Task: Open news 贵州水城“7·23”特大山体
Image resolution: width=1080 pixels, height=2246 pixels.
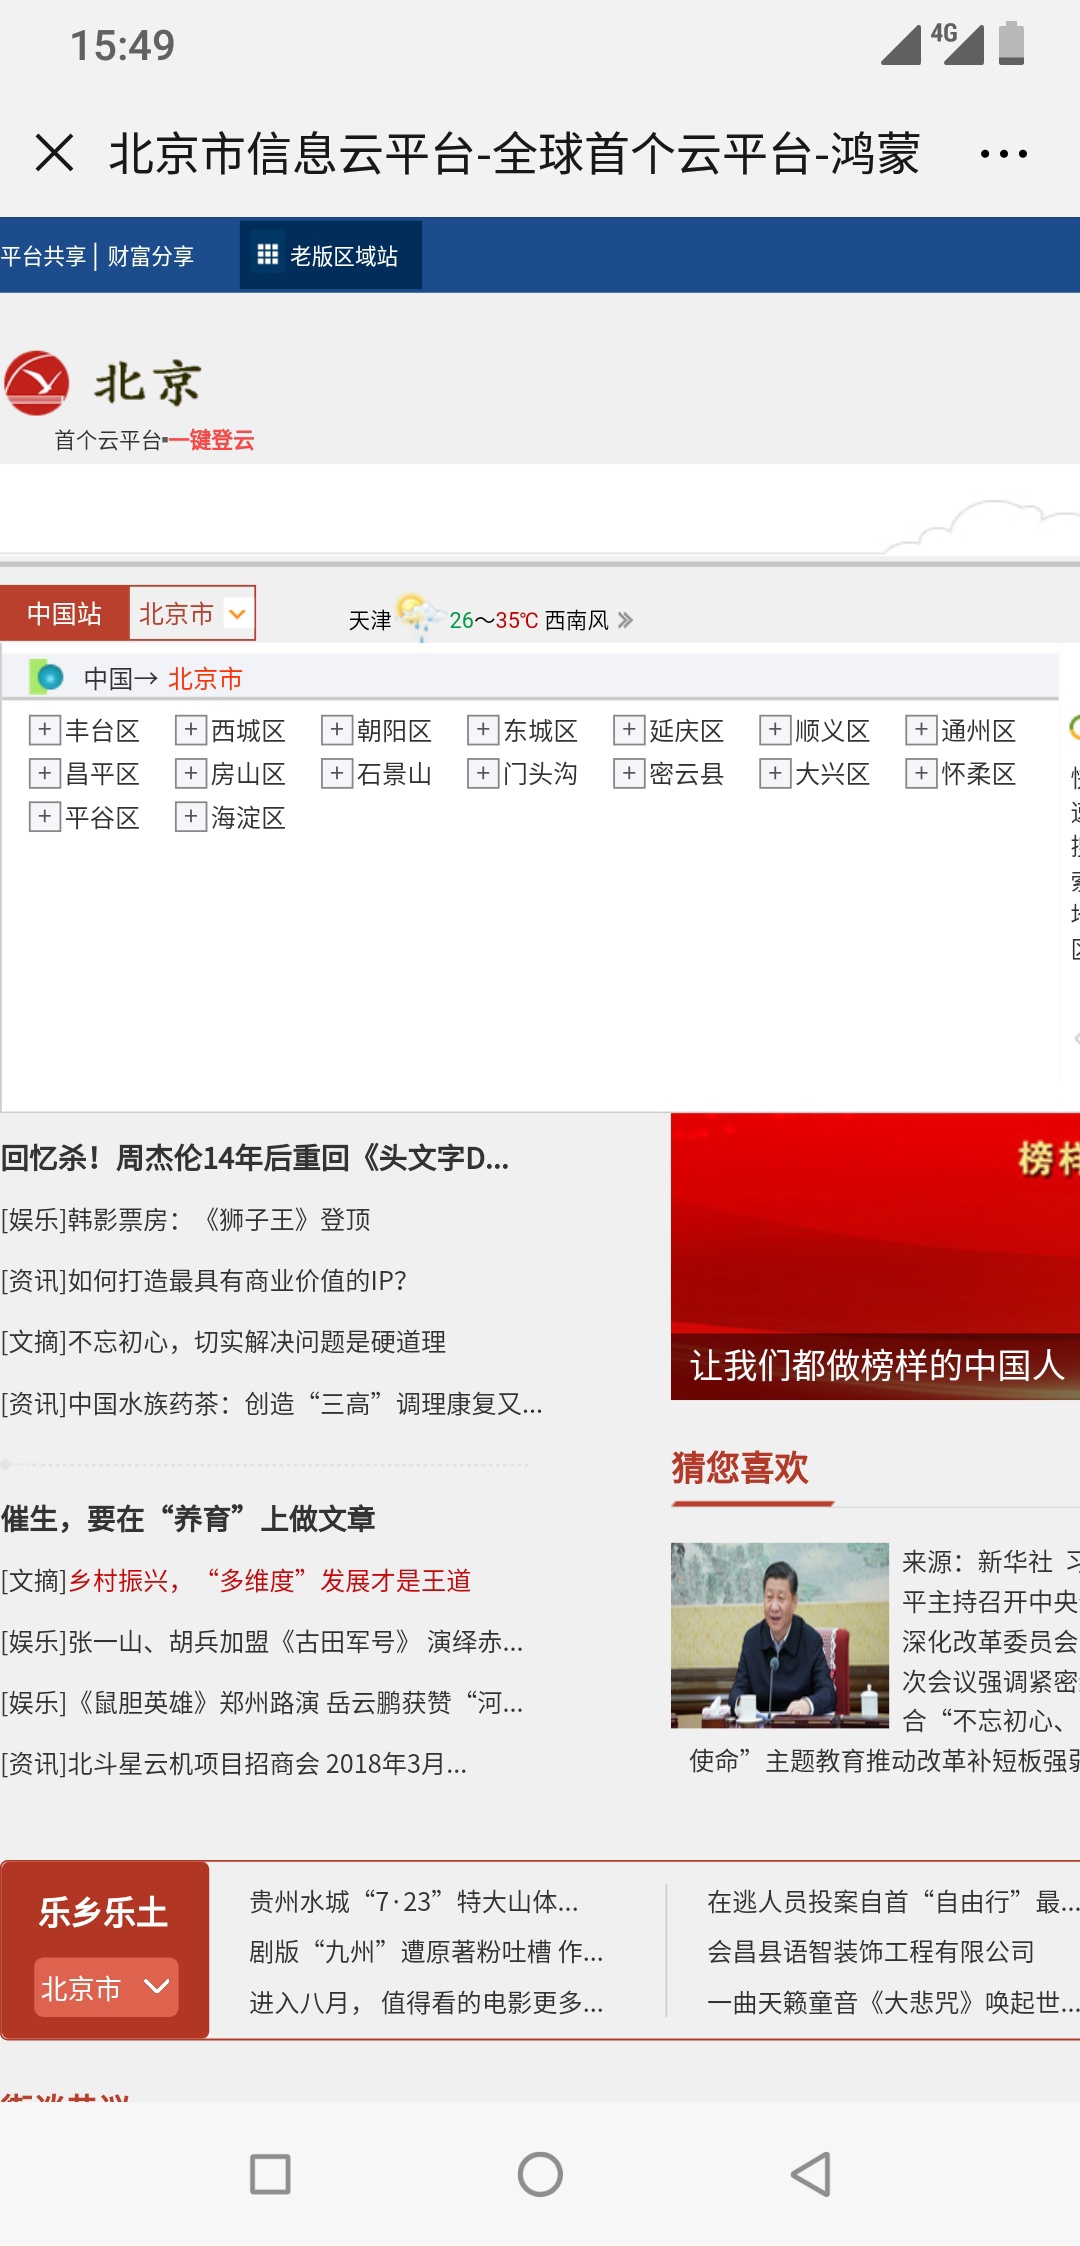Action: click(414, 1901)
